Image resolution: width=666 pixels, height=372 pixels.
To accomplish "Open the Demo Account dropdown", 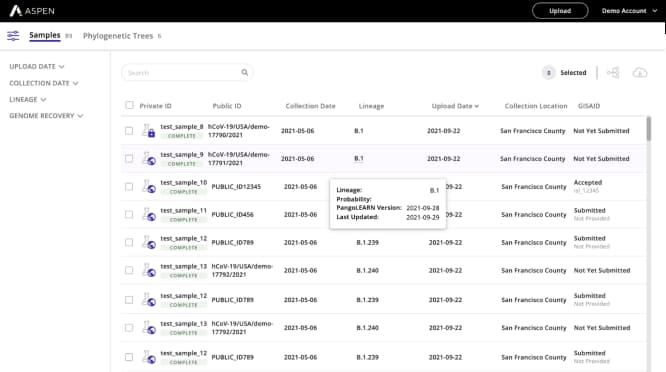I will point(629,11).
